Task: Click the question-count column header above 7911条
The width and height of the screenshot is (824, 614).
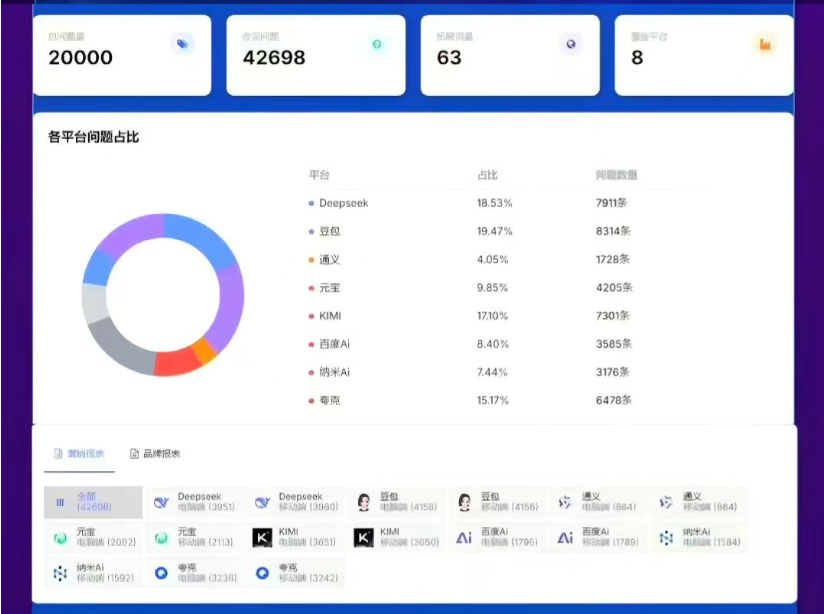Action: pyautogui.click(x=616, y=175)
